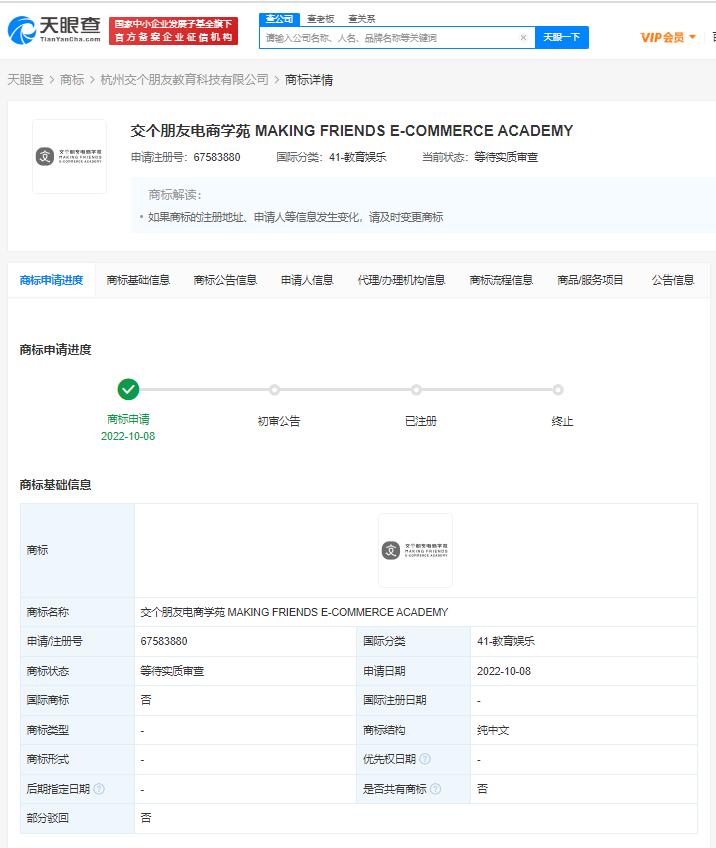
Task: Click the 等待实质审查 value in 商标状态 row
Action: [x=172, y=671]
